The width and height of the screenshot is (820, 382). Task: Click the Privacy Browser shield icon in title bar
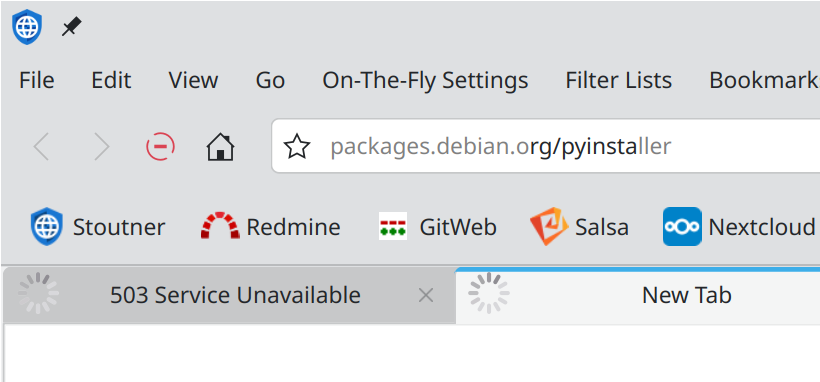click(27, 27)
